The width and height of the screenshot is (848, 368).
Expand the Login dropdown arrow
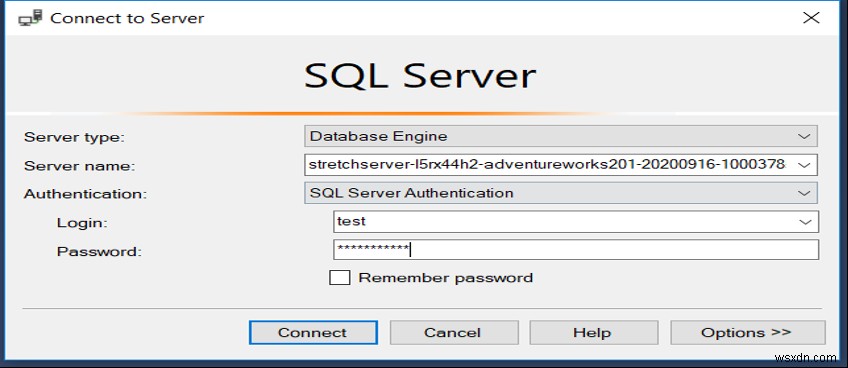pos(805,221)
